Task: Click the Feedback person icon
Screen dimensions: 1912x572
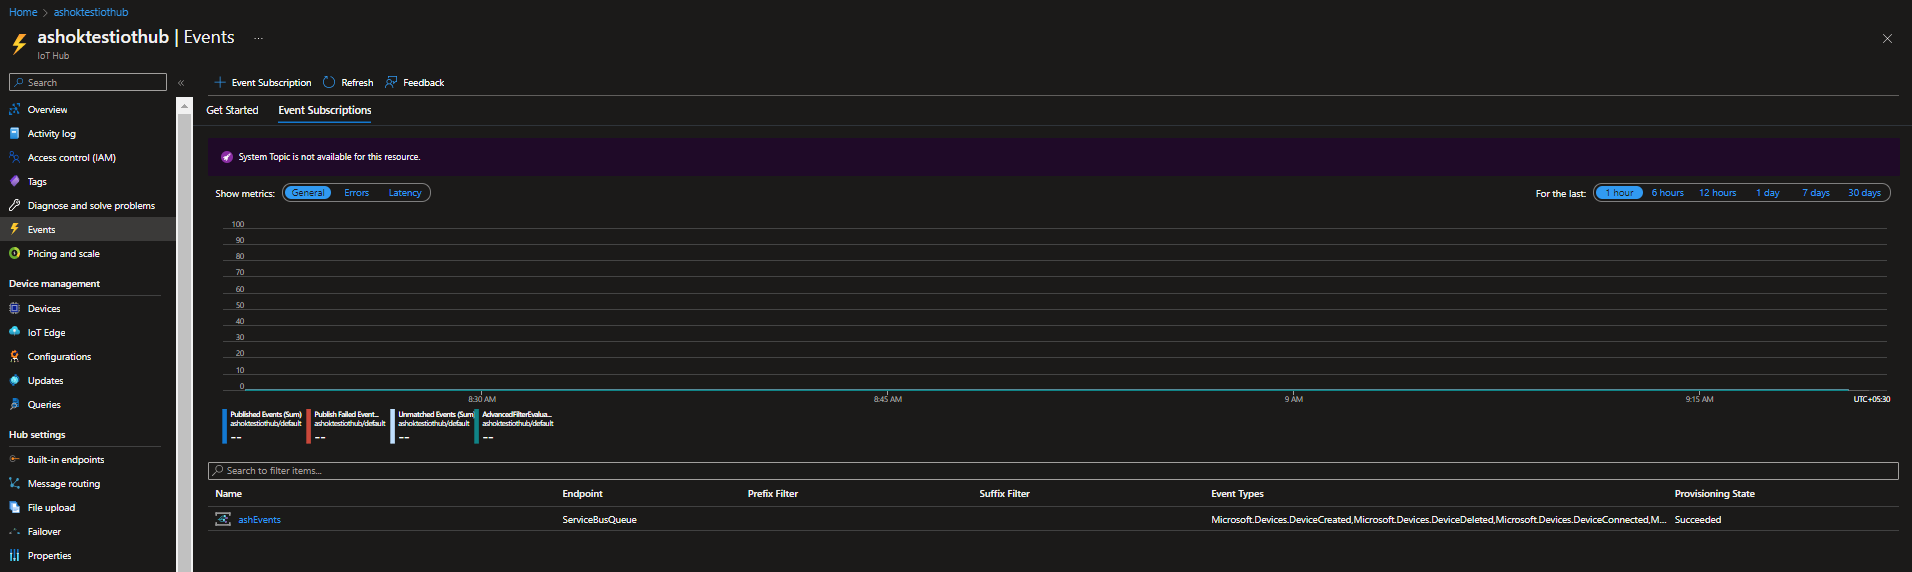Action: click(391, 82)
